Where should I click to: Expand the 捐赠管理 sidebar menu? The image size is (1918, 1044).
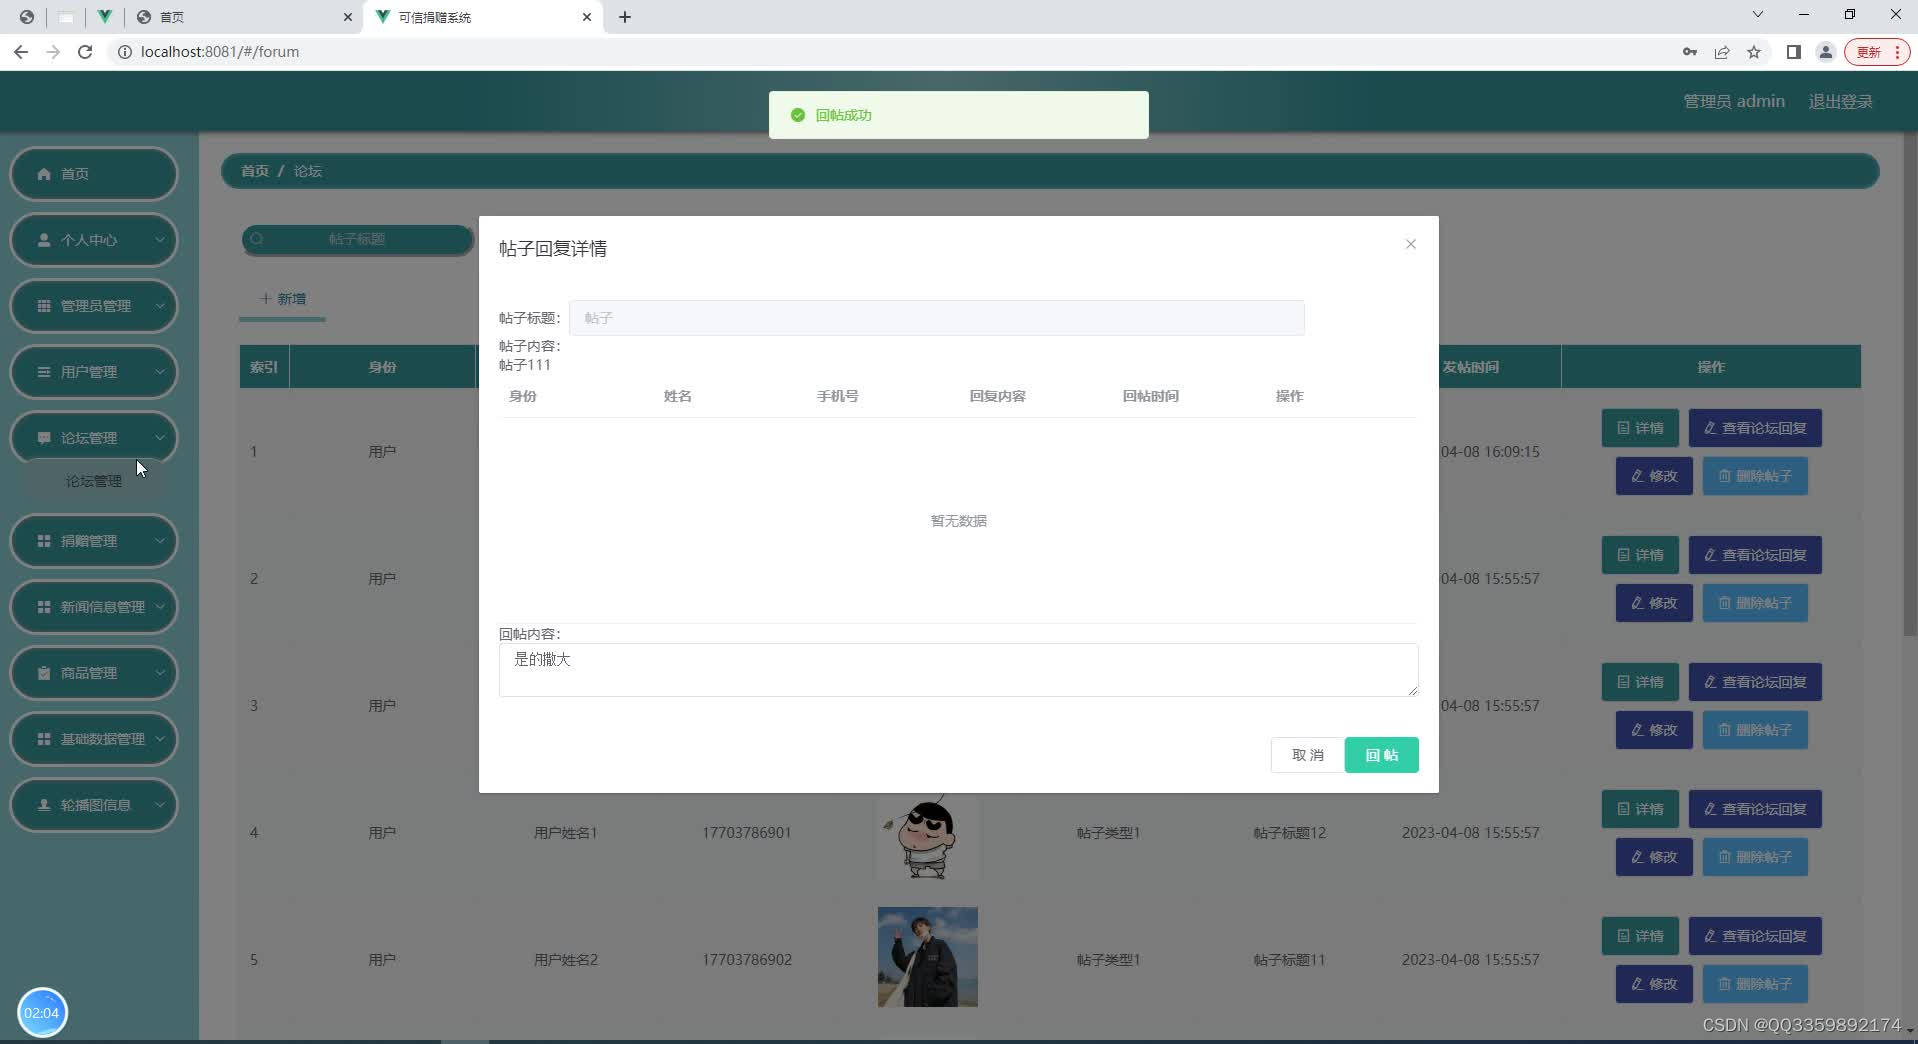coord(94,541)
